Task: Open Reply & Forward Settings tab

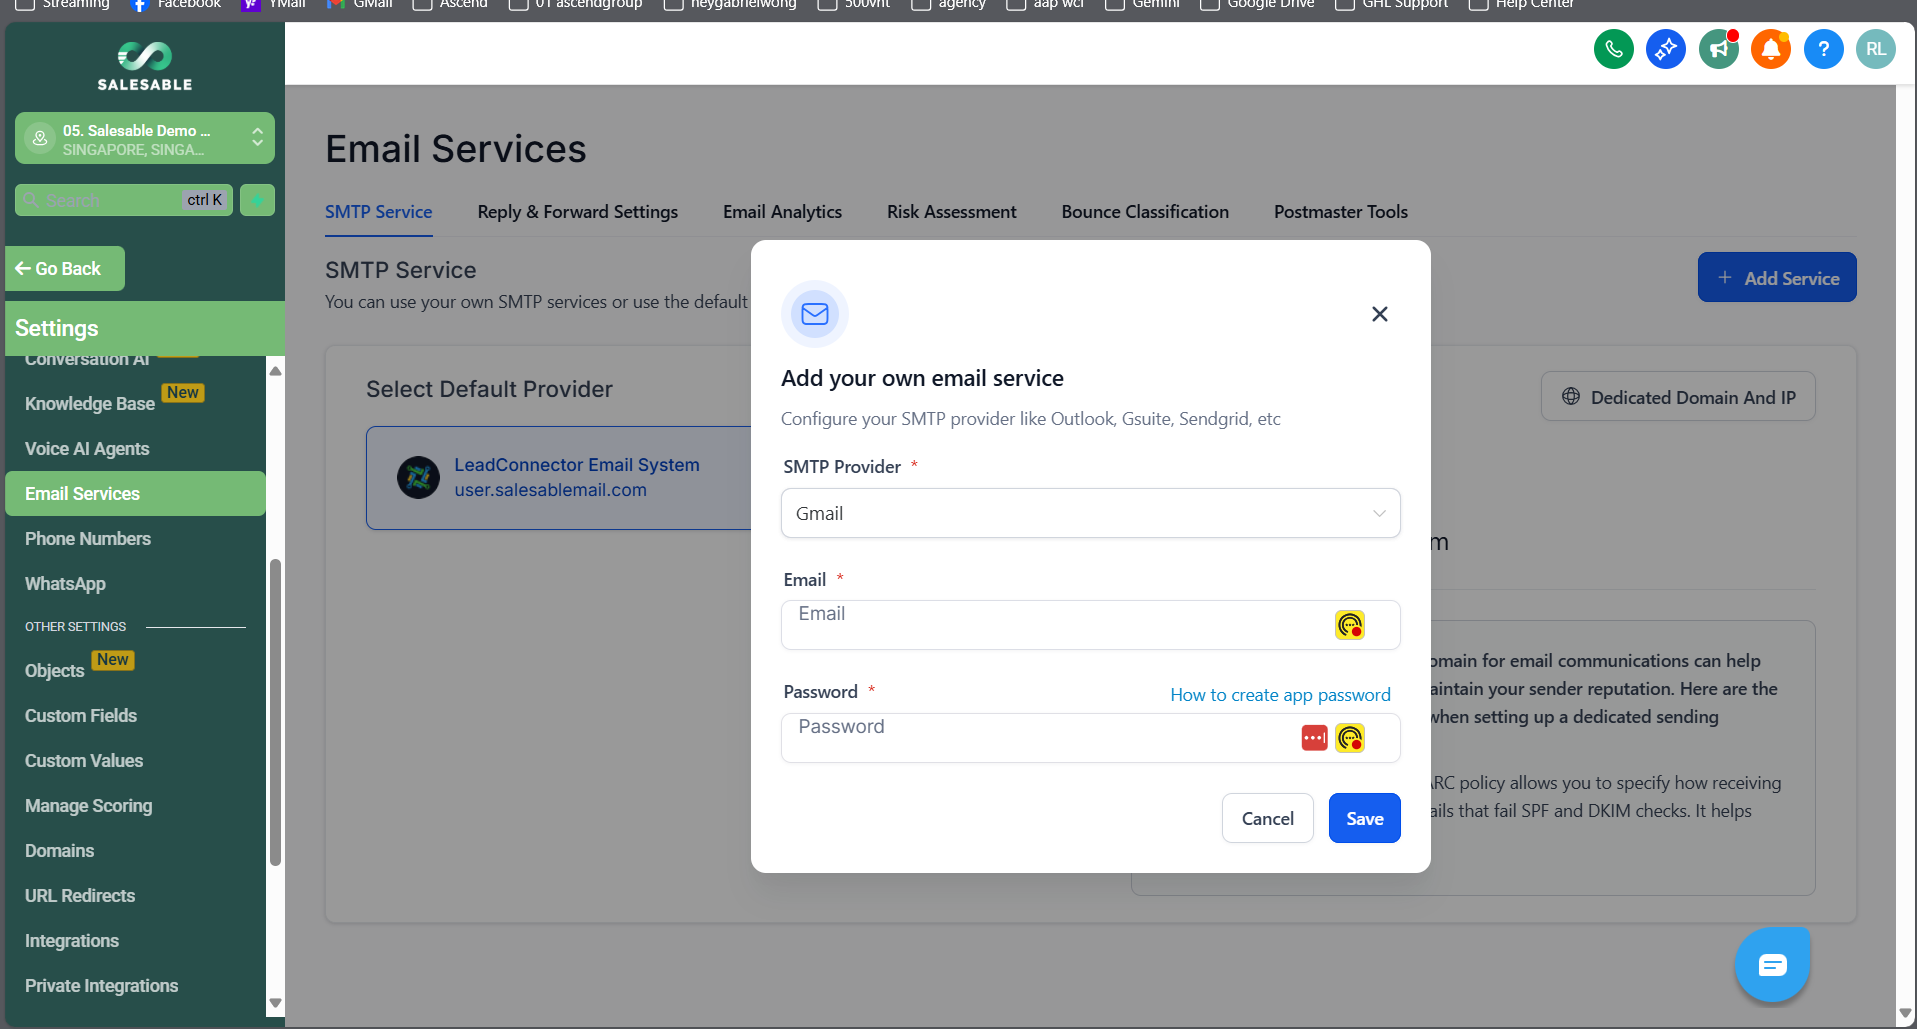Action: [x=577, y=212]
